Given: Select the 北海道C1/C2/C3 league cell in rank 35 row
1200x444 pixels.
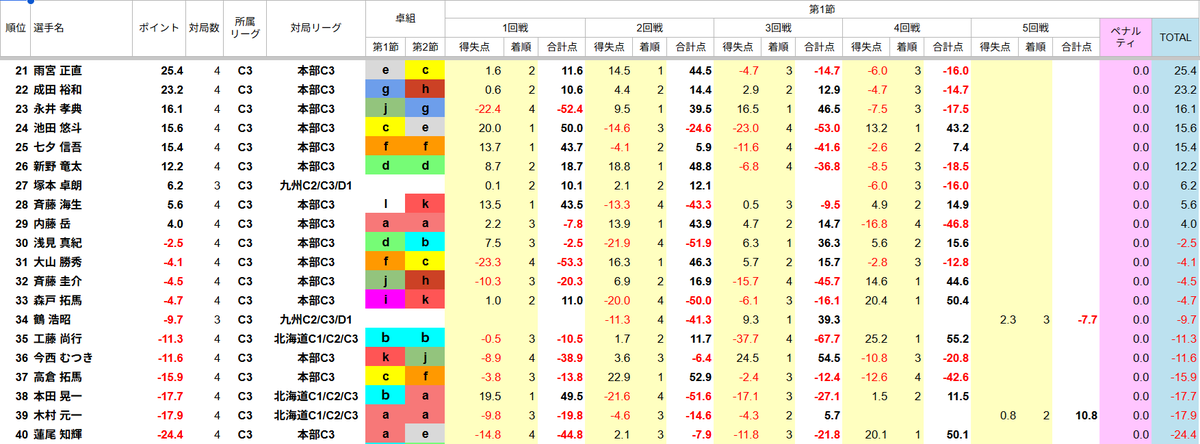Looking at the screenshot, I should click(x=315, y=338).
